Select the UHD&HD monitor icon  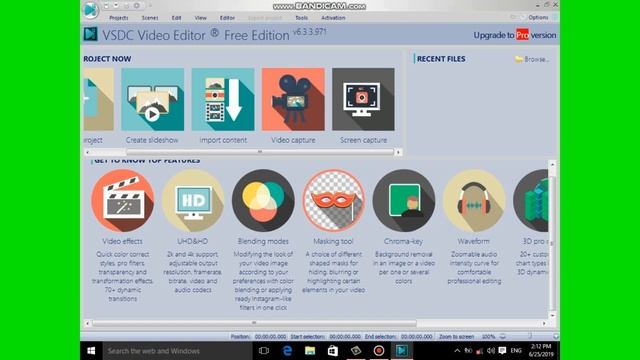(193, 200)
